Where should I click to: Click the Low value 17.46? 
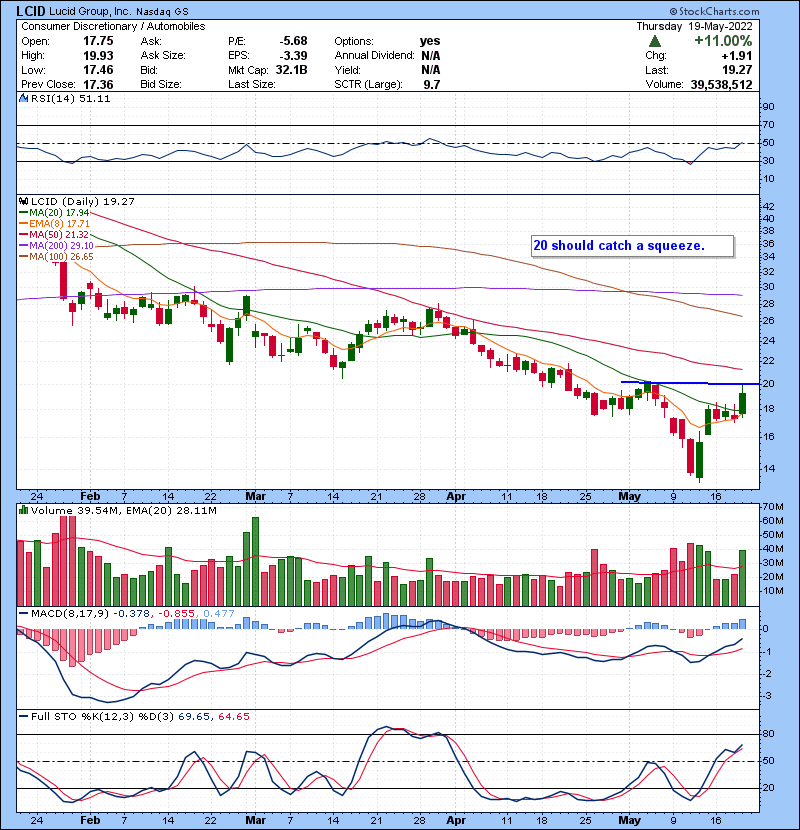pos(98,70)
